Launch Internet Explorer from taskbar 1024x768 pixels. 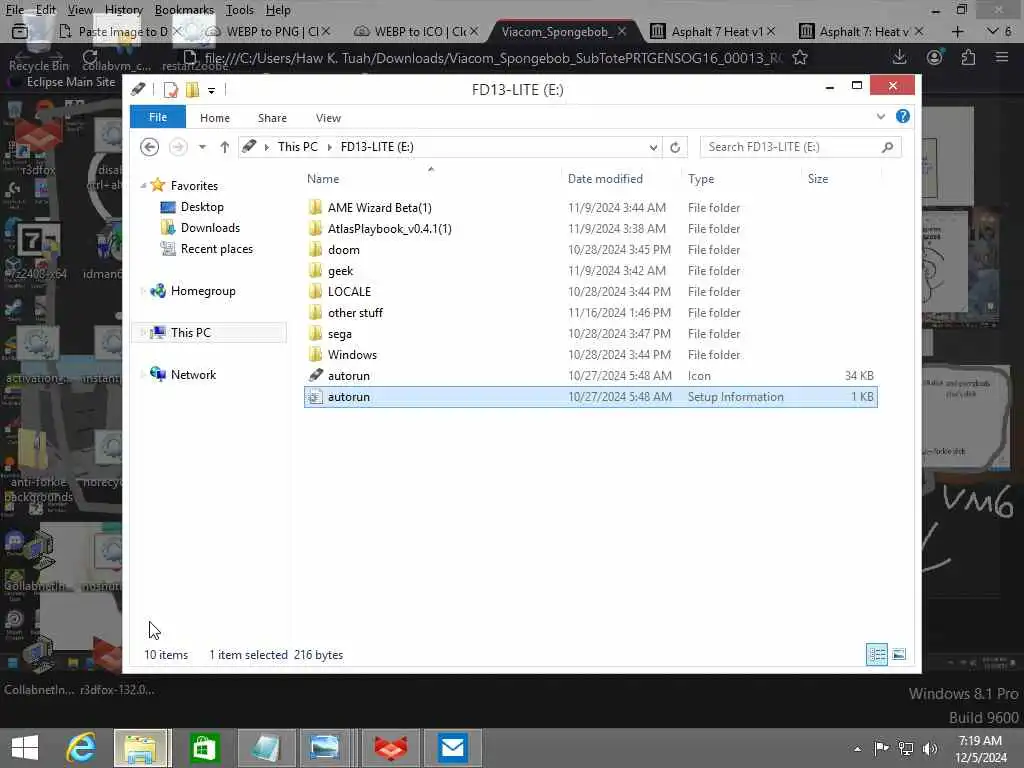tap(82, 748)
